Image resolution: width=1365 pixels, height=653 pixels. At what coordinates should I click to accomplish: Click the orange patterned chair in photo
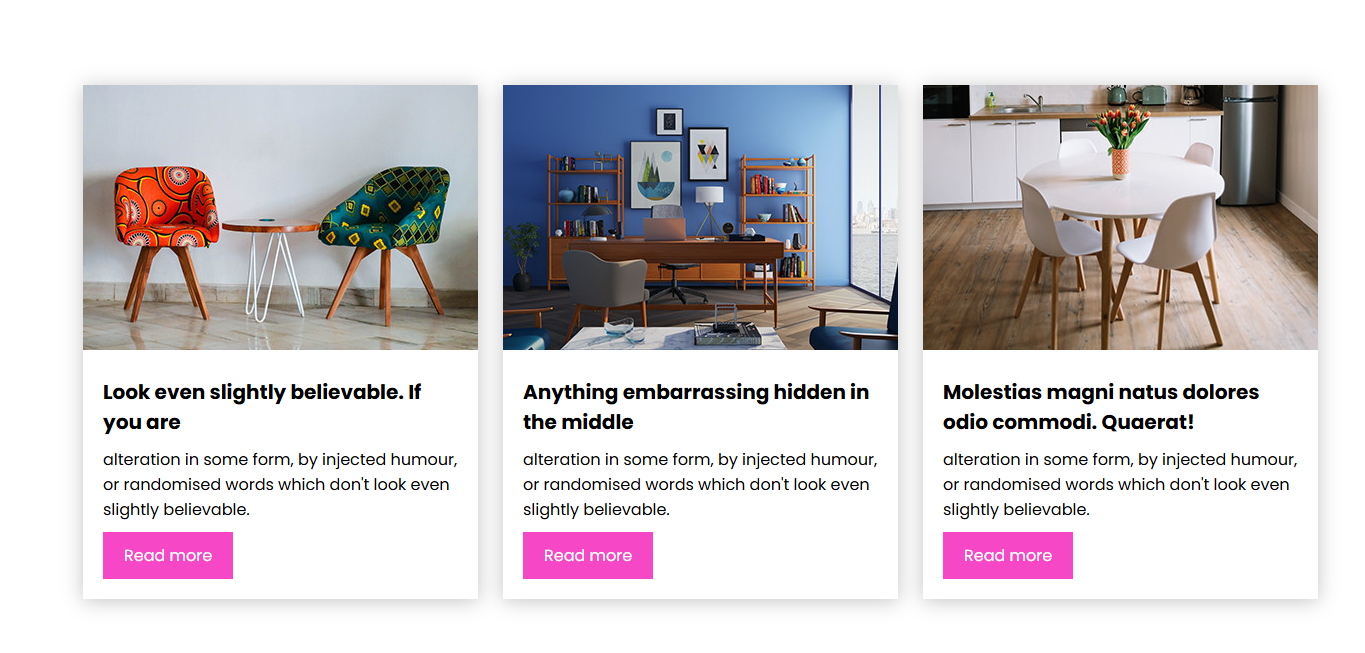click(165, 212)
